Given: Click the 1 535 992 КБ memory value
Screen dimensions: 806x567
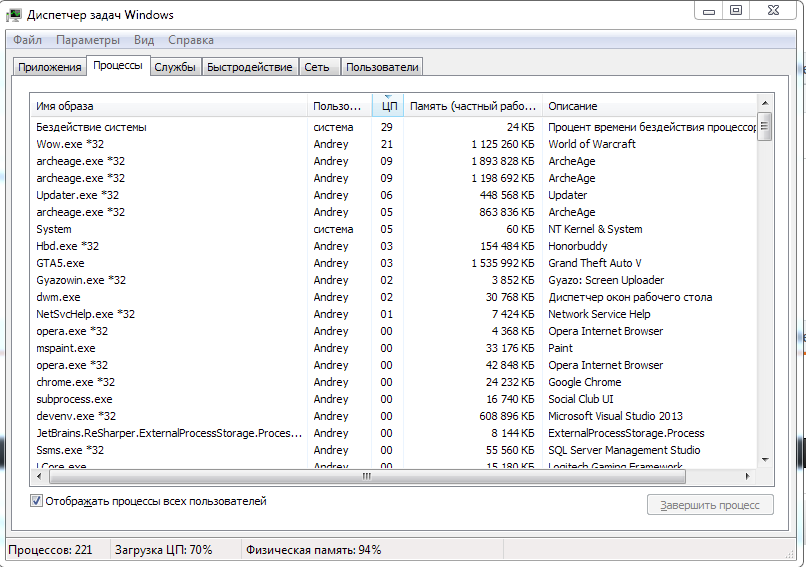Looking at the screenshot, I should pos(503,263).
